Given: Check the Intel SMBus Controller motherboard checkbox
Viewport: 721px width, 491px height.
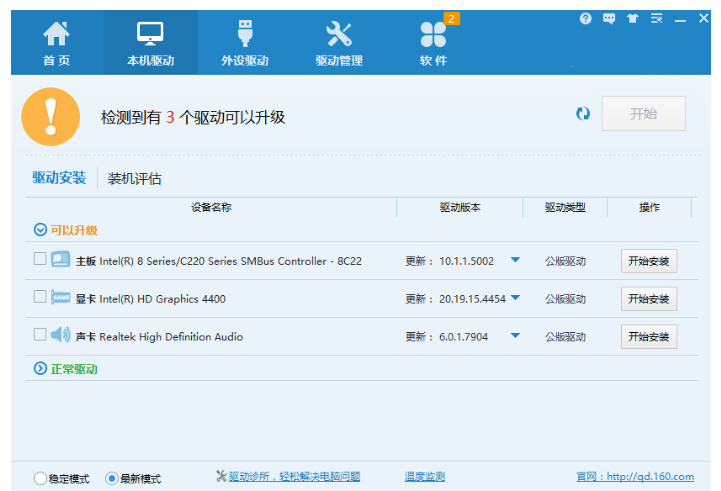Looking at the screenshot, I should 40,259.
